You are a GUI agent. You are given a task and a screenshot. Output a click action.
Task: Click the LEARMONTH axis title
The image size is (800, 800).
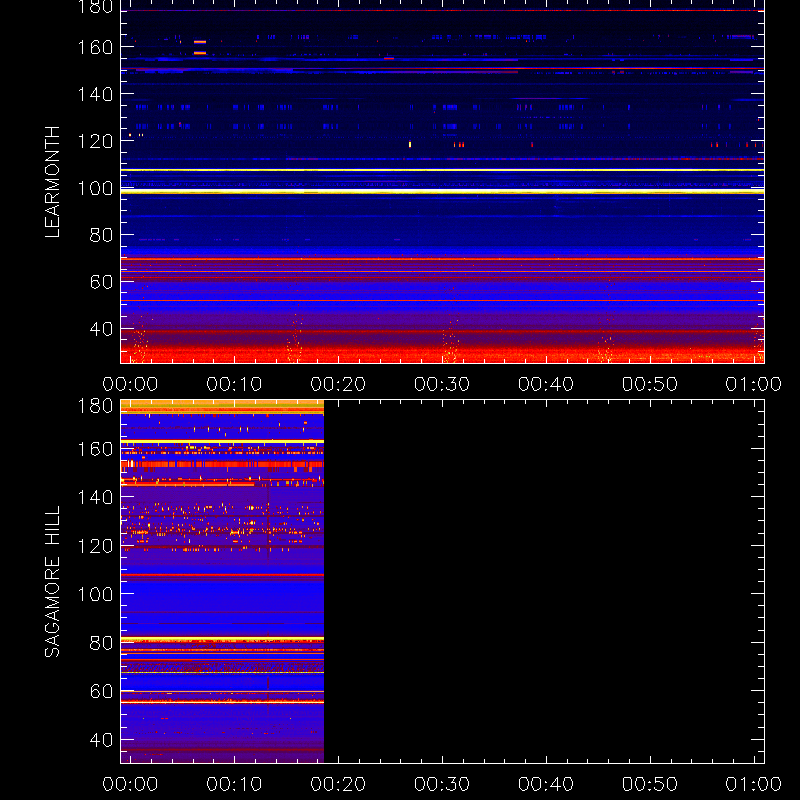(53, 182)
